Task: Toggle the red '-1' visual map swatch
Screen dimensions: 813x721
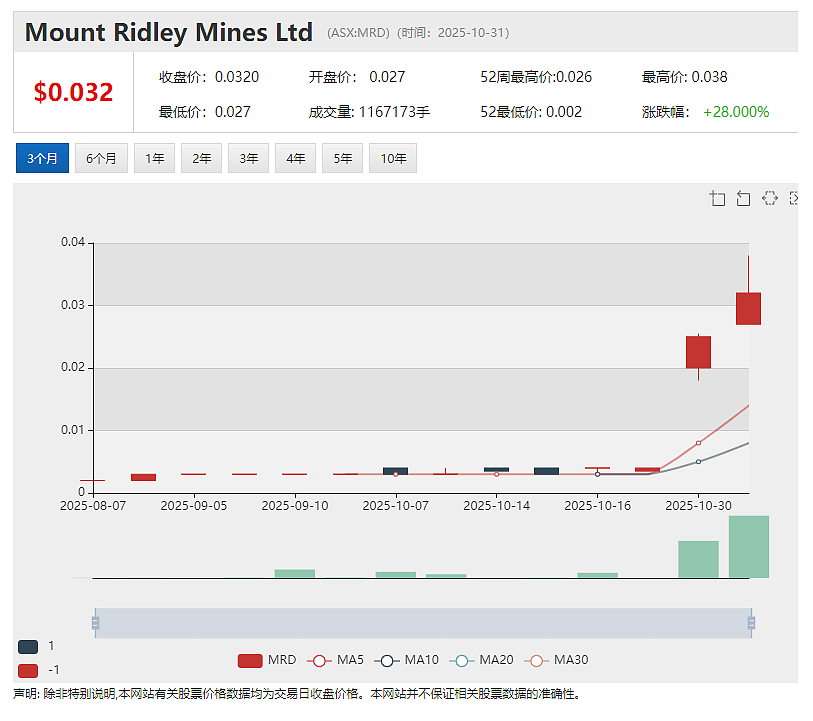Action: point(28,671)
